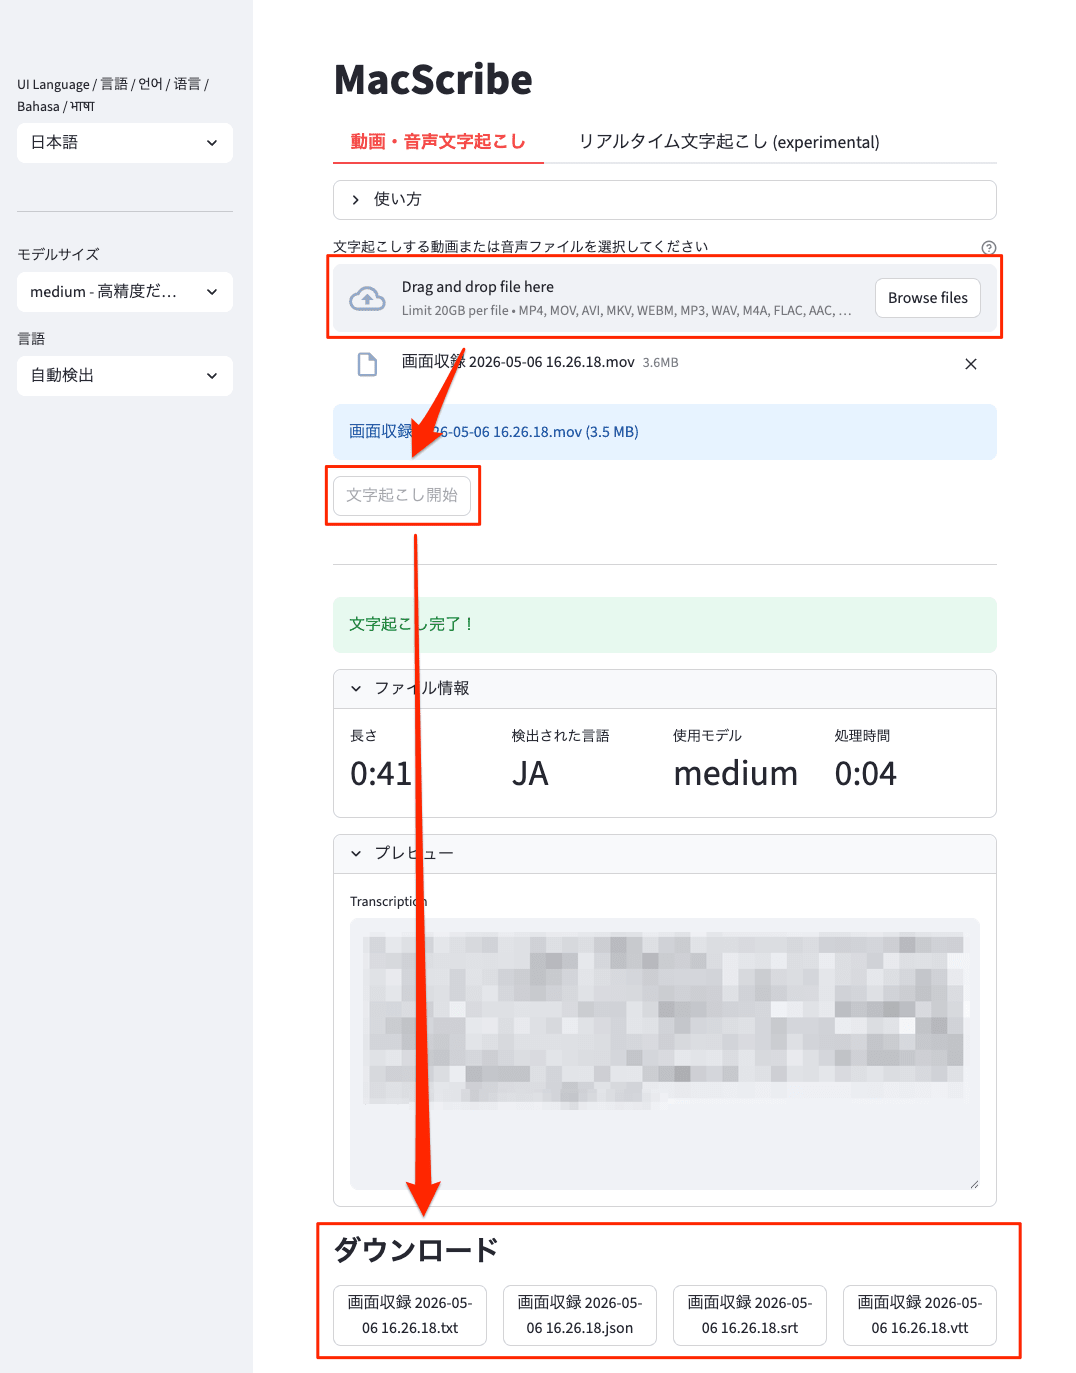Download the 16.26.18.json file

tap(580, 1315)
